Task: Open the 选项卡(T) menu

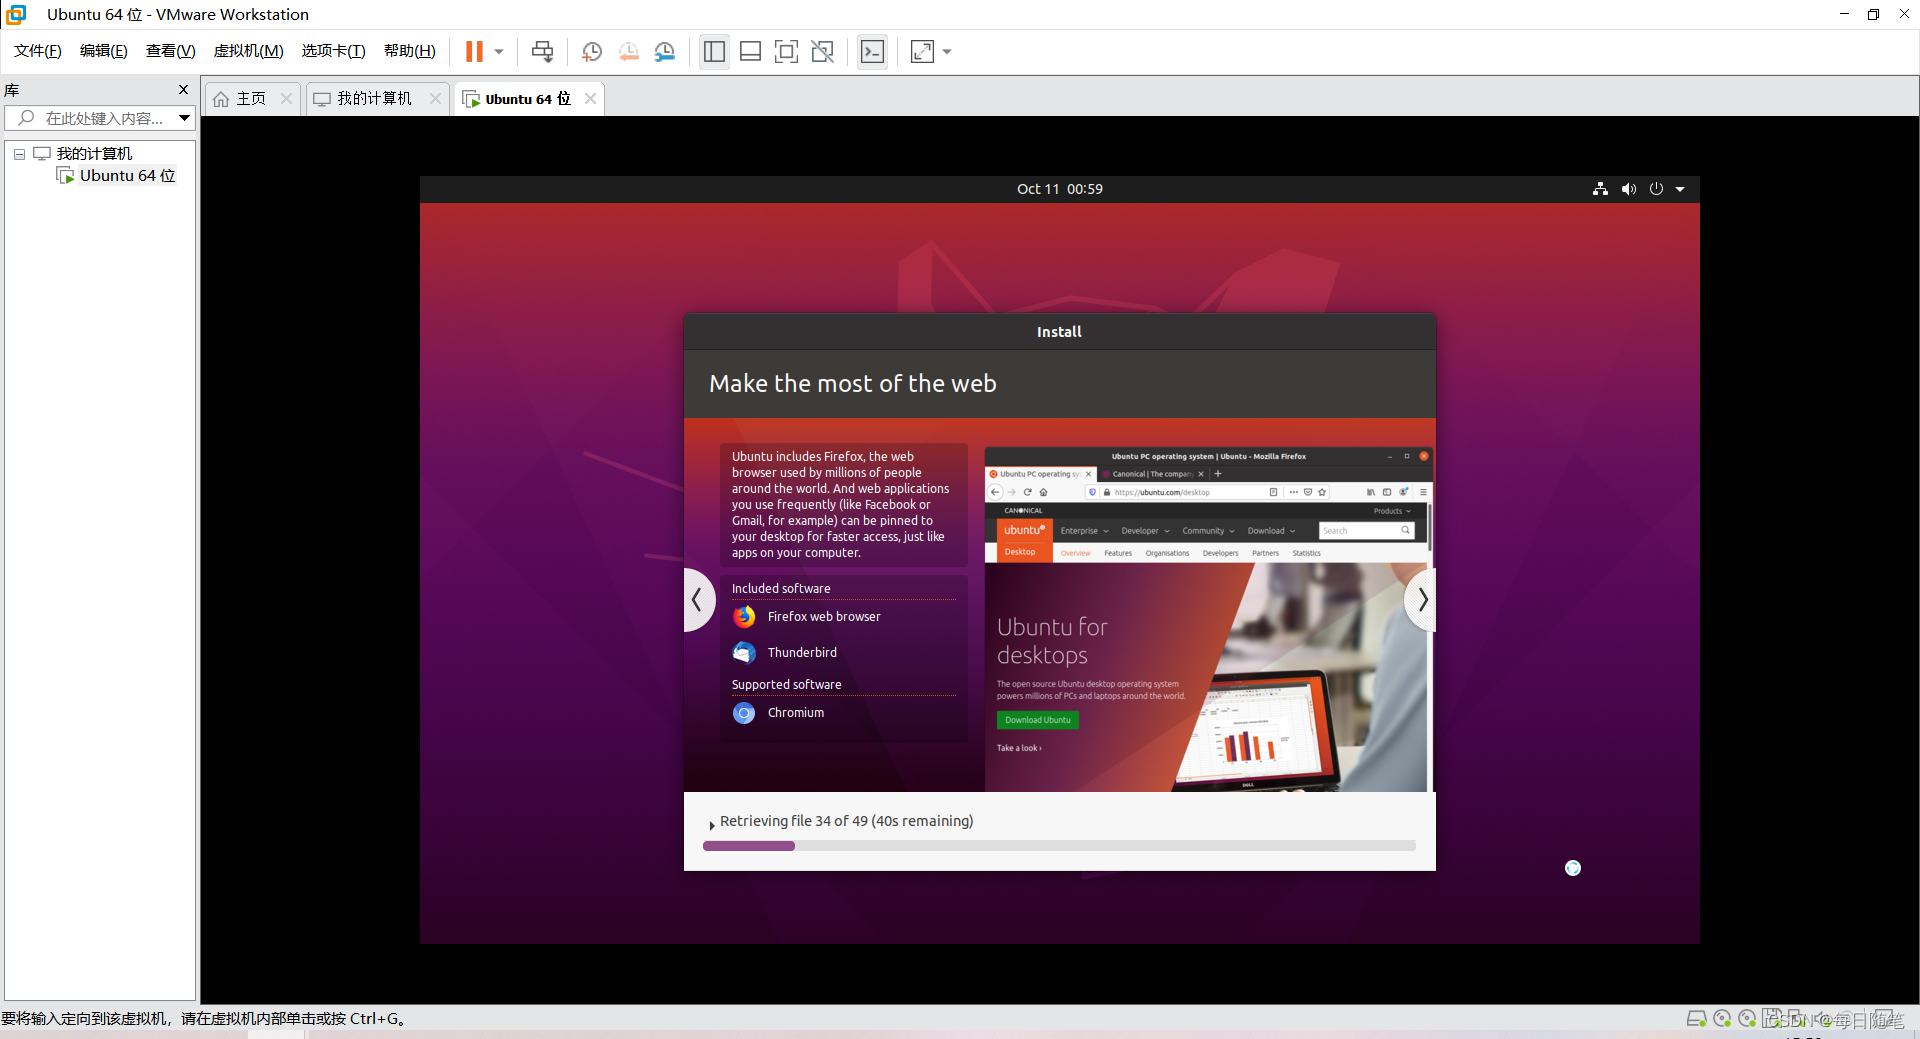Action: [334, 51]
